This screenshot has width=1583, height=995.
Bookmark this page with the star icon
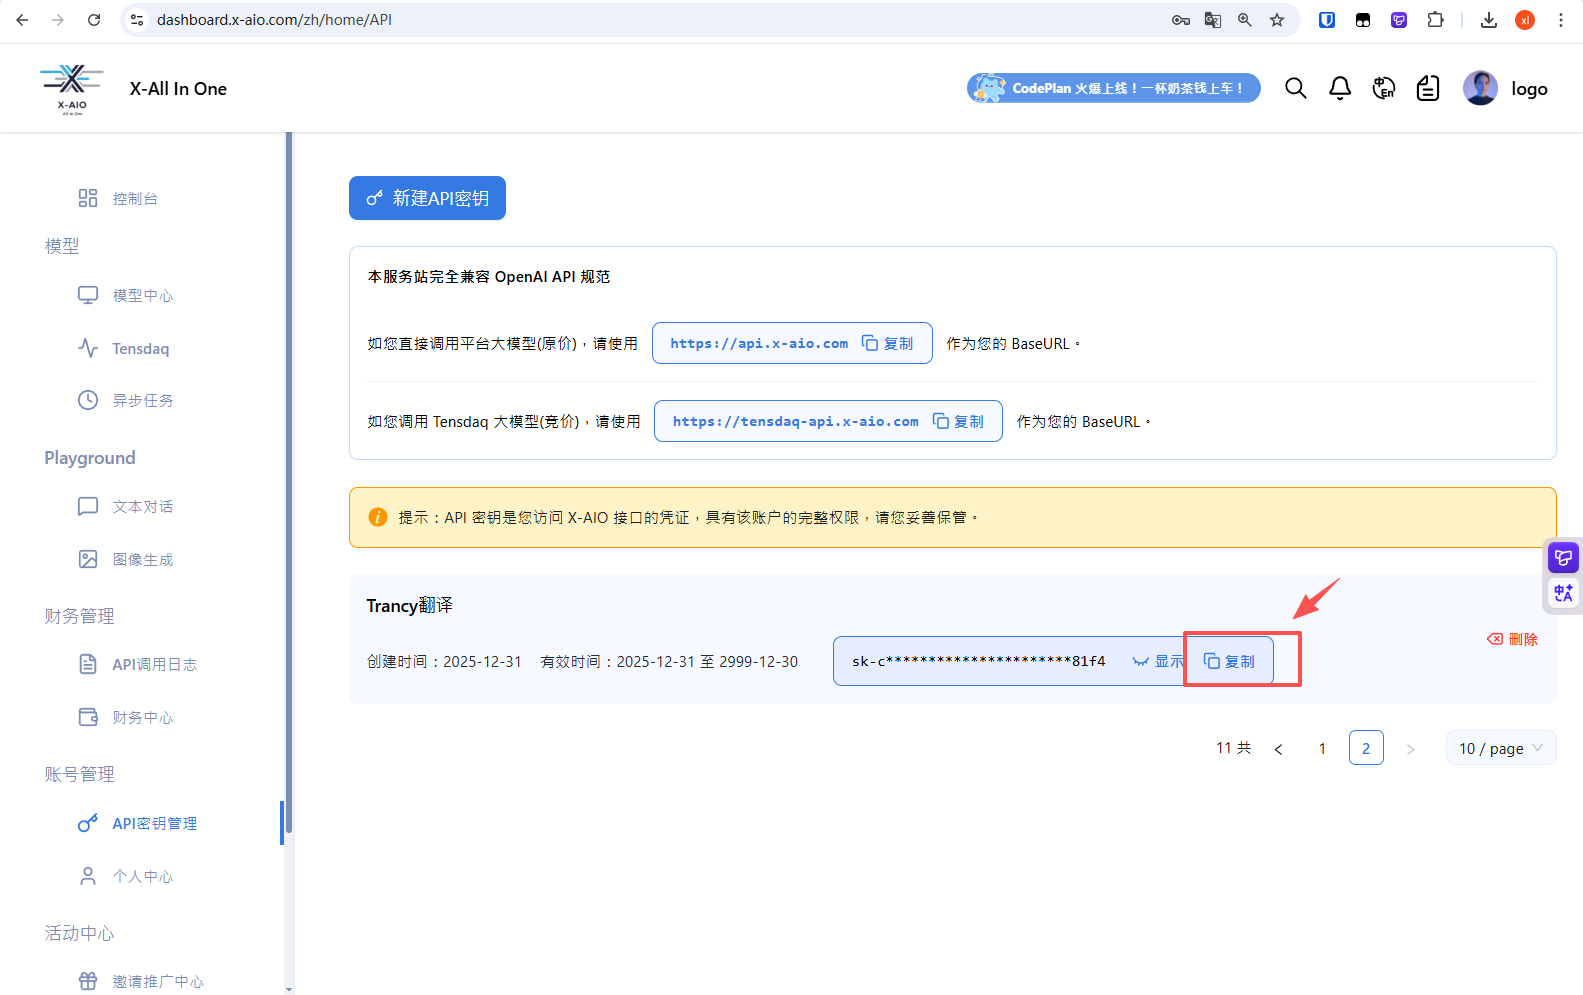1277,20
